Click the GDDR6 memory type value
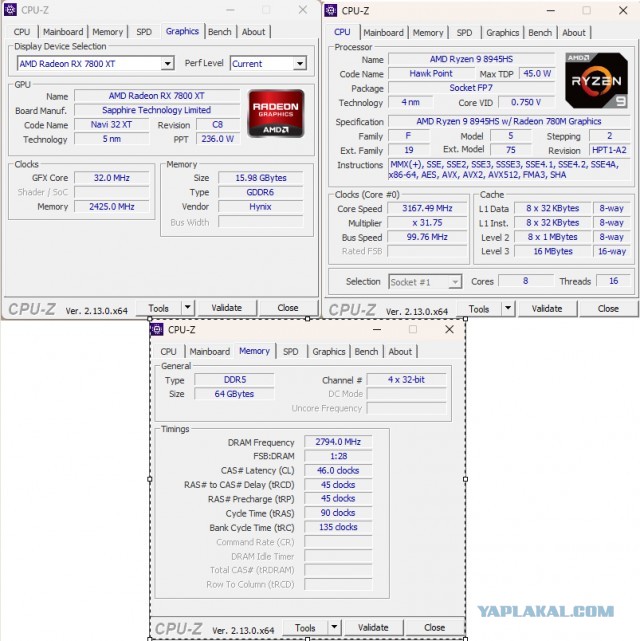The height and width of the screenshot is (641, 640). (260, 192)
